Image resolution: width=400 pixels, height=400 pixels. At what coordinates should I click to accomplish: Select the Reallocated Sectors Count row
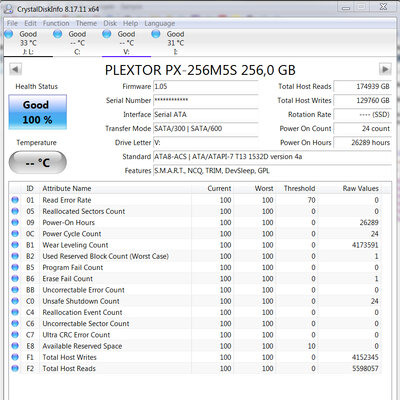pos(195,211)
